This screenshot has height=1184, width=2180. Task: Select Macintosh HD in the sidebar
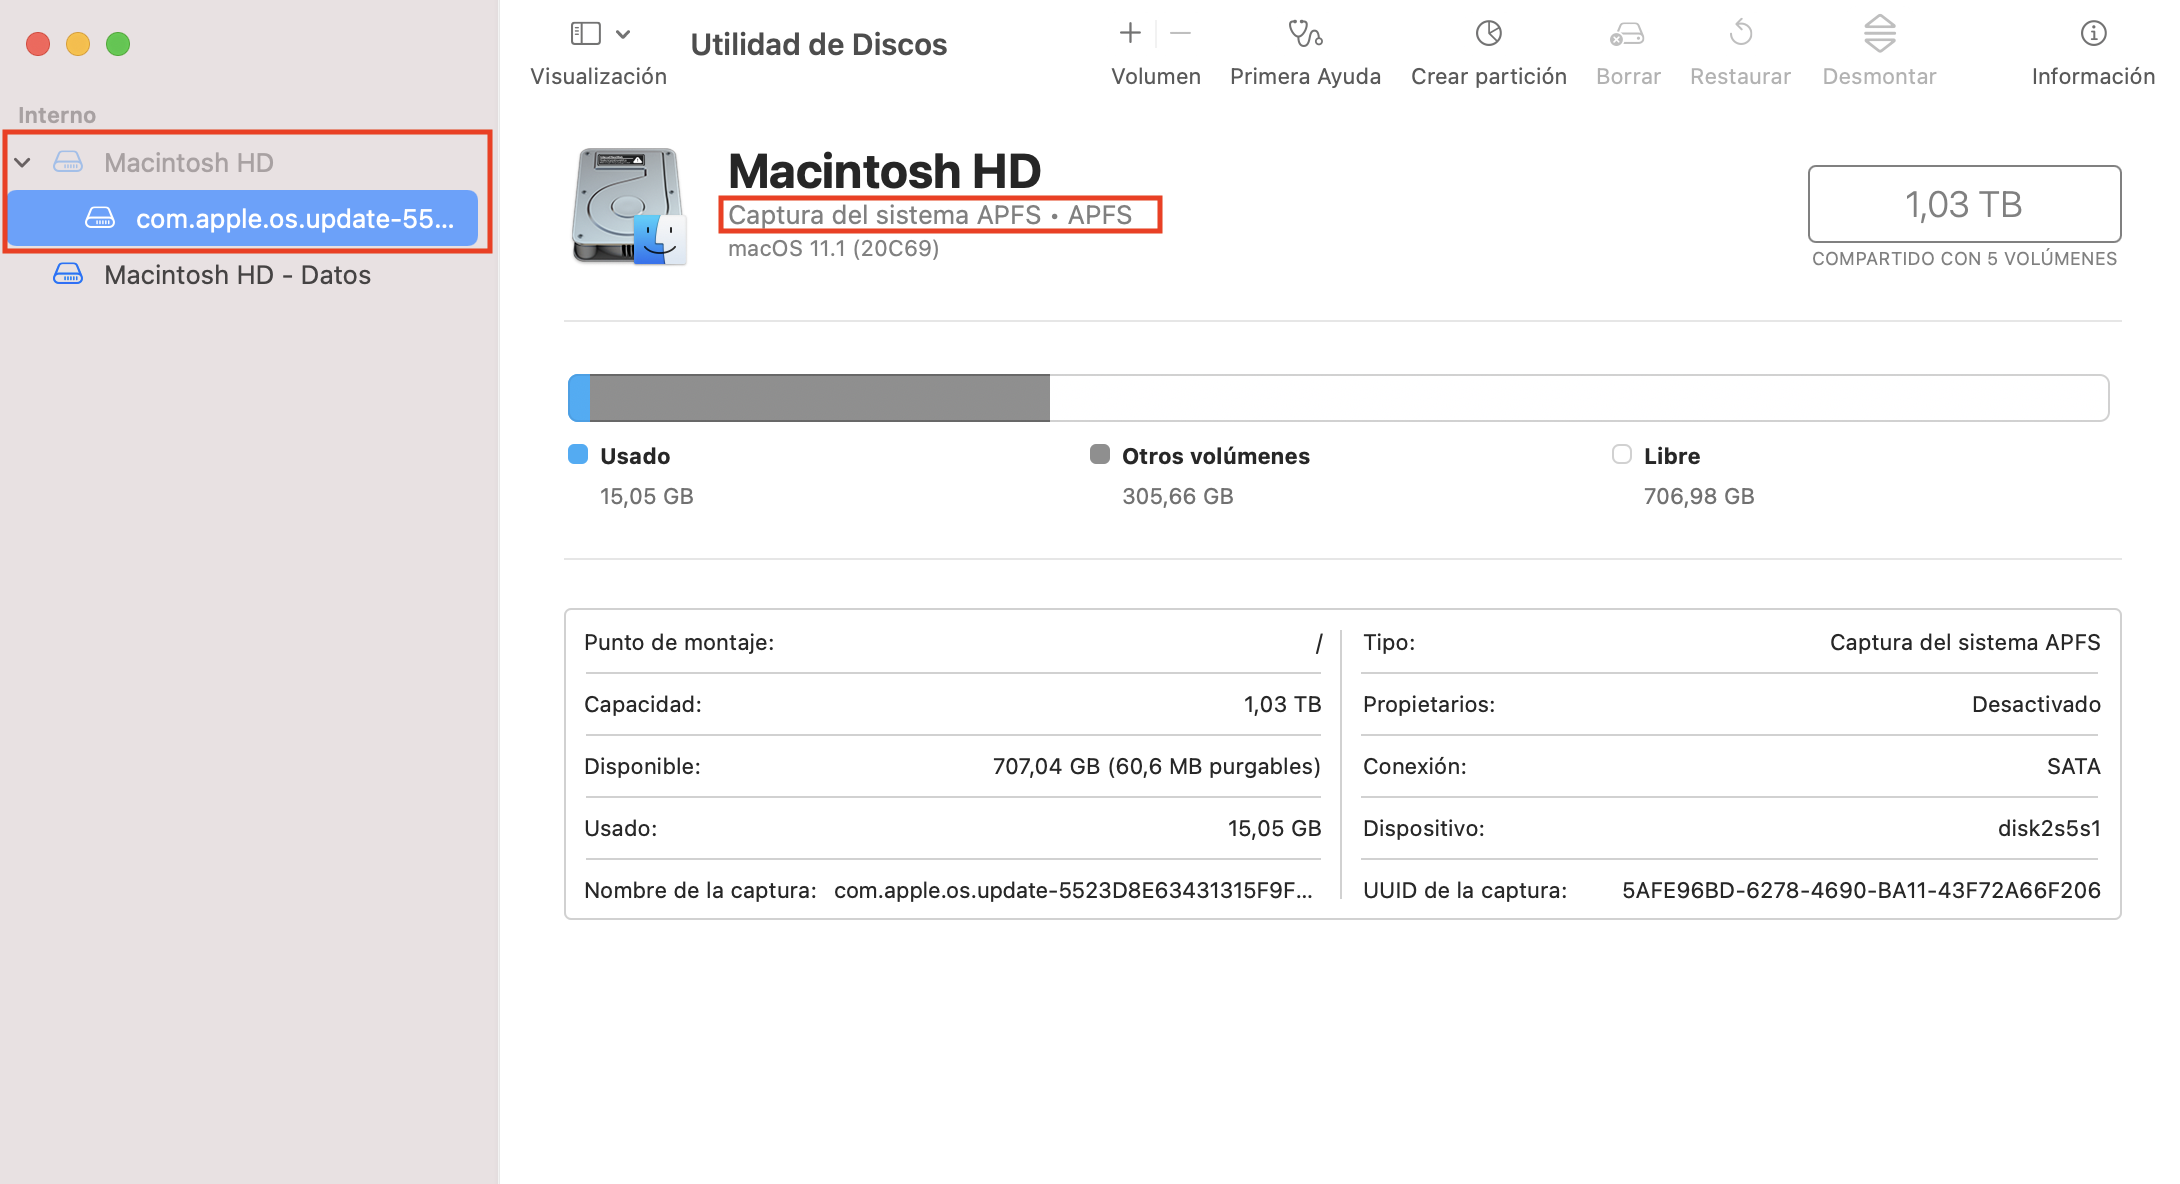click(x=188, y=162)
